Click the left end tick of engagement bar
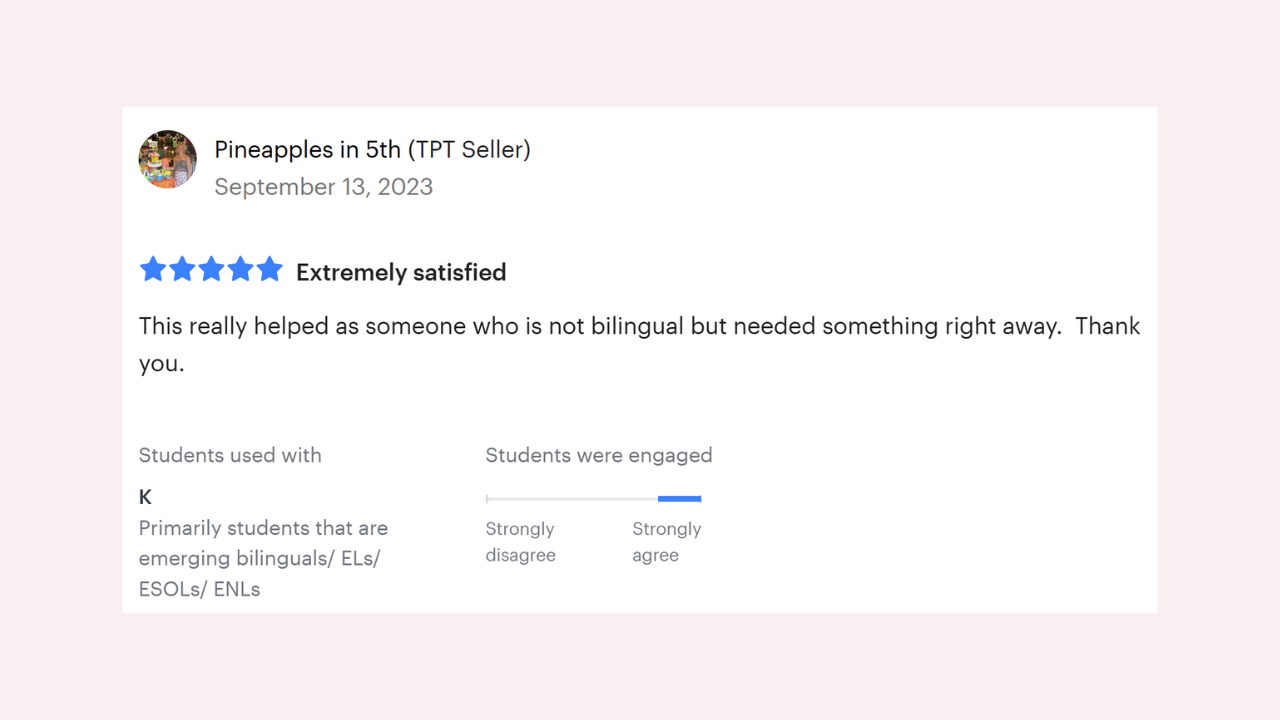The image size is (1280, 720). click(x=487, y=498)
